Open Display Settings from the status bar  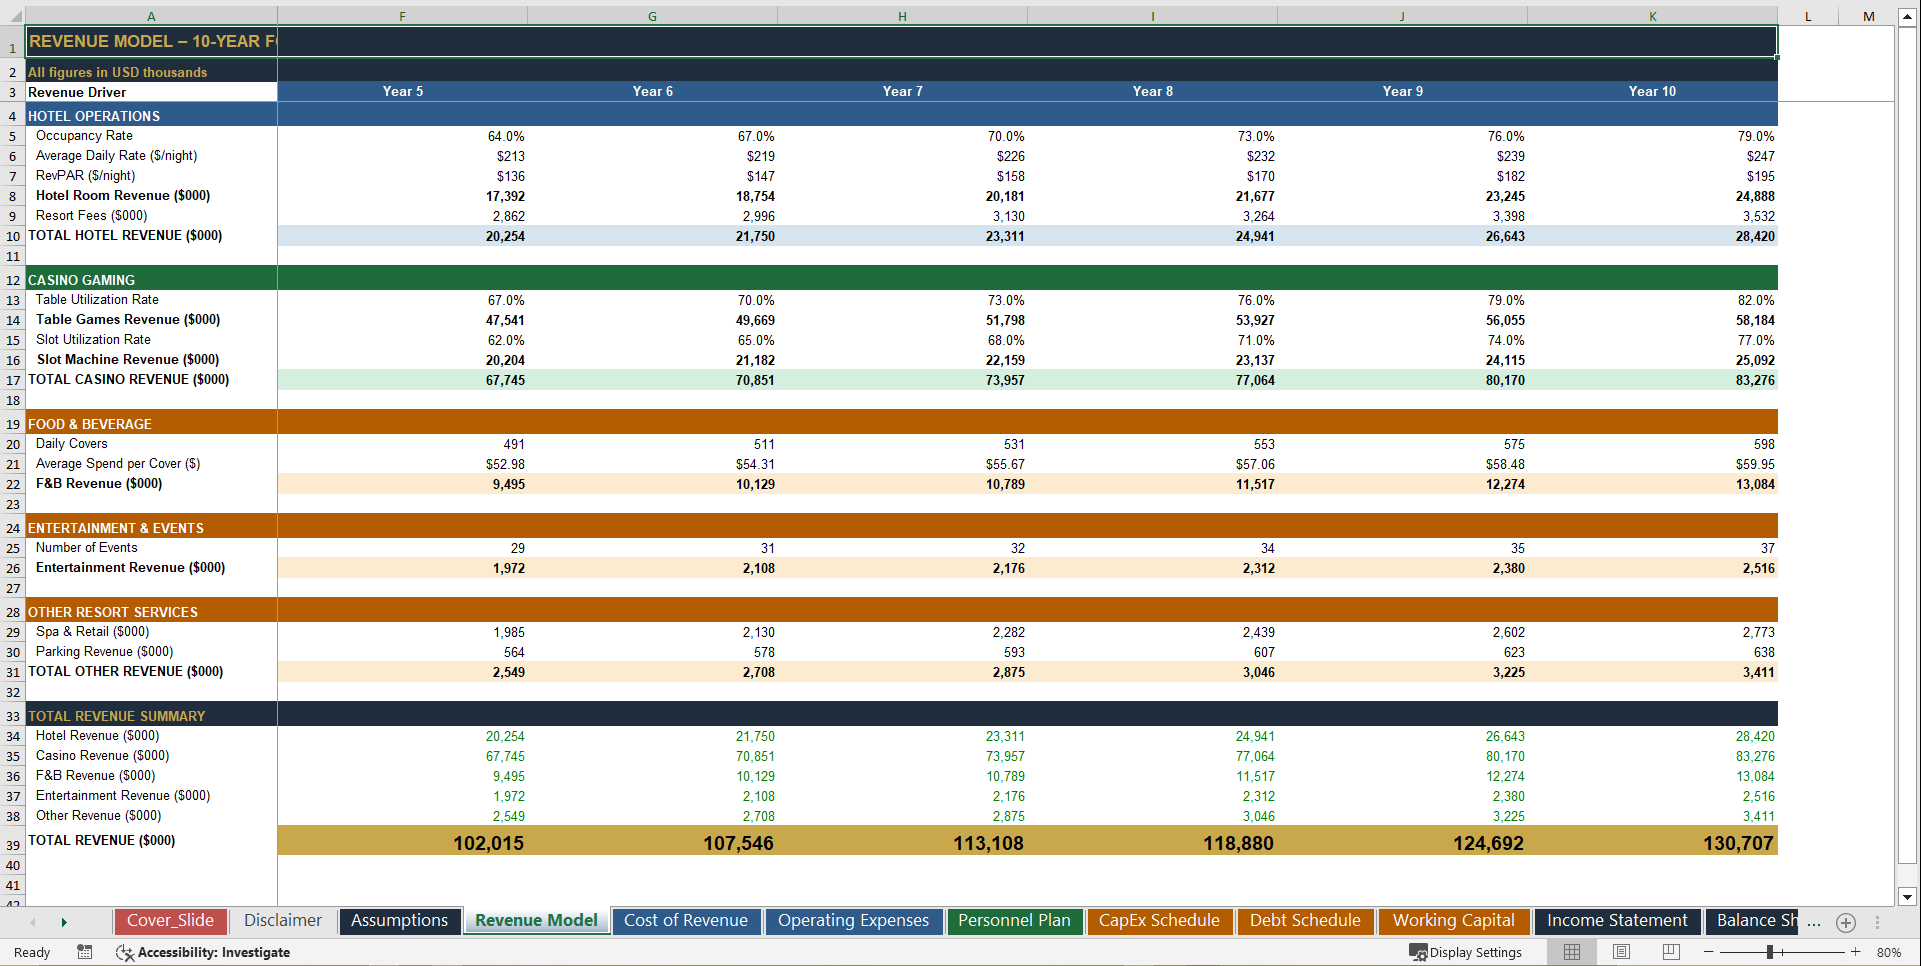pyautogui.click(x=1466, y=952)
